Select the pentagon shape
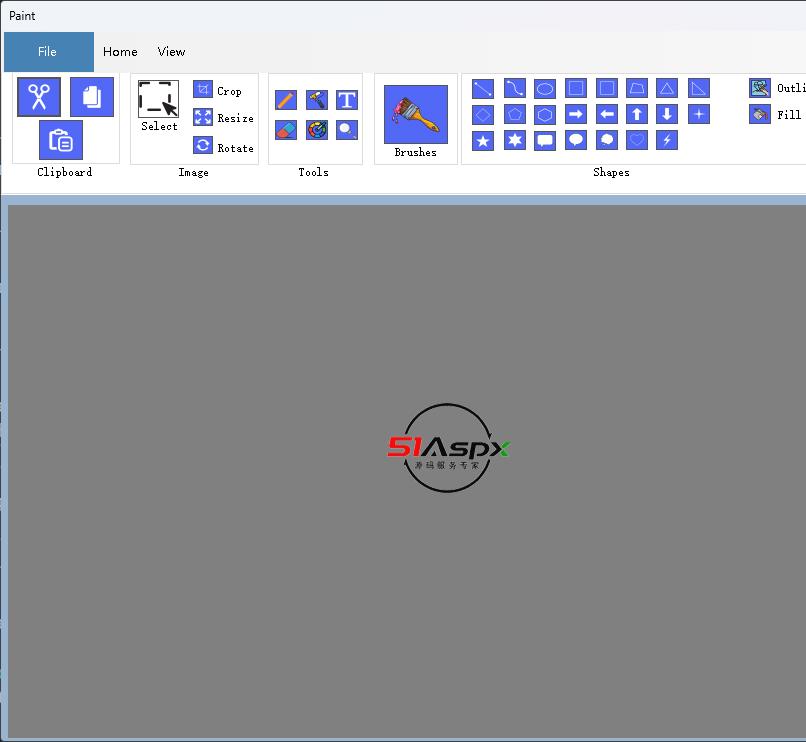The image size is (806, 742). (515, 114)
